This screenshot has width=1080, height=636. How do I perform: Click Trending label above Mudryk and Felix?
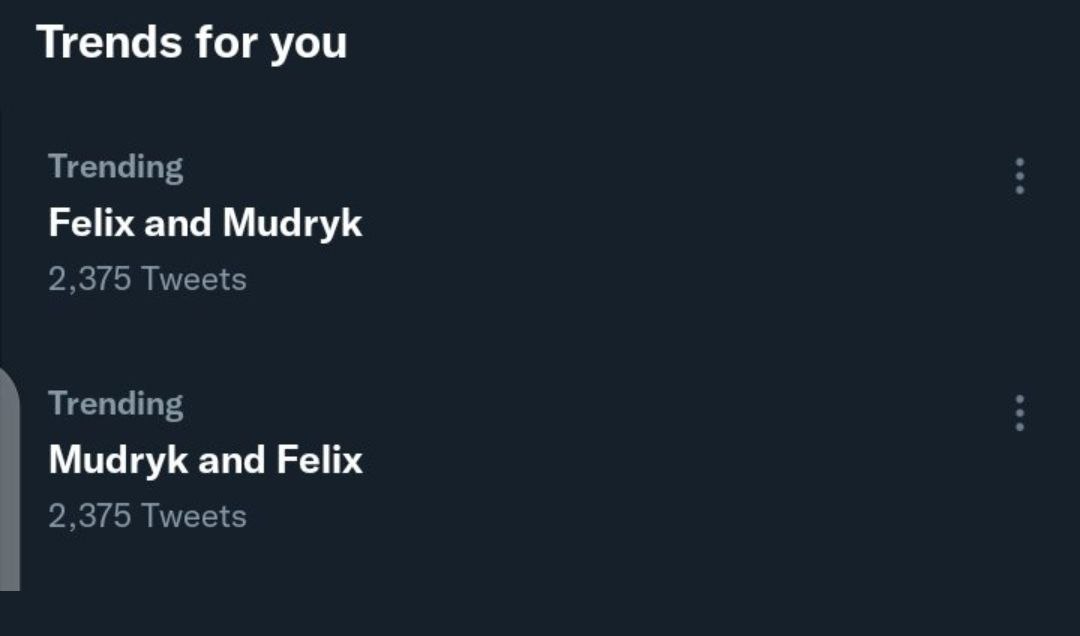pos(116,404)
